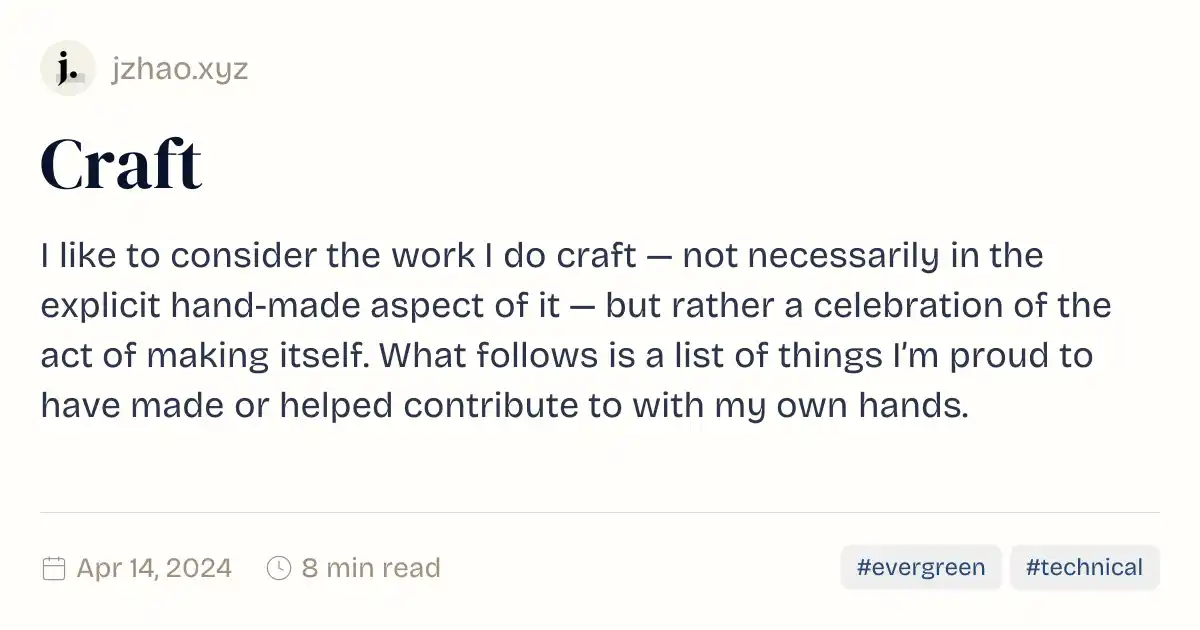Click the "Craft" article title
This screenshot has width=1200, height=630.
(121, 163)
